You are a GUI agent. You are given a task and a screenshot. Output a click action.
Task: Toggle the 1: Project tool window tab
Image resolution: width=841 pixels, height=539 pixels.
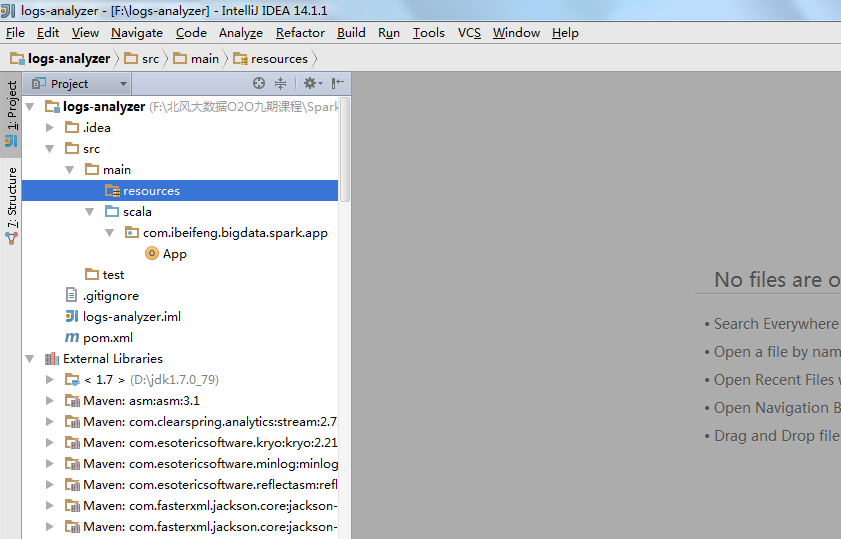click(x=11, y=114)
